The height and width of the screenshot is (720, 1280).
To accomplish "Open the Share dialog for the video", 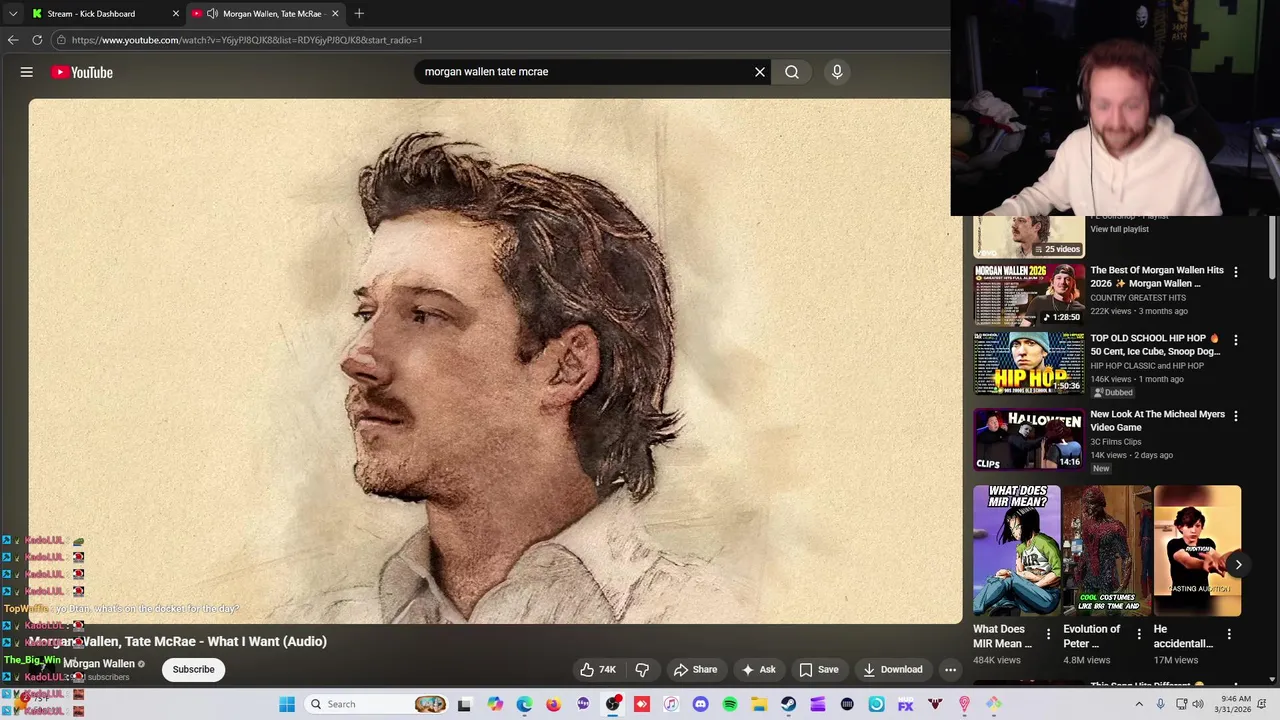I will [695, 670].
